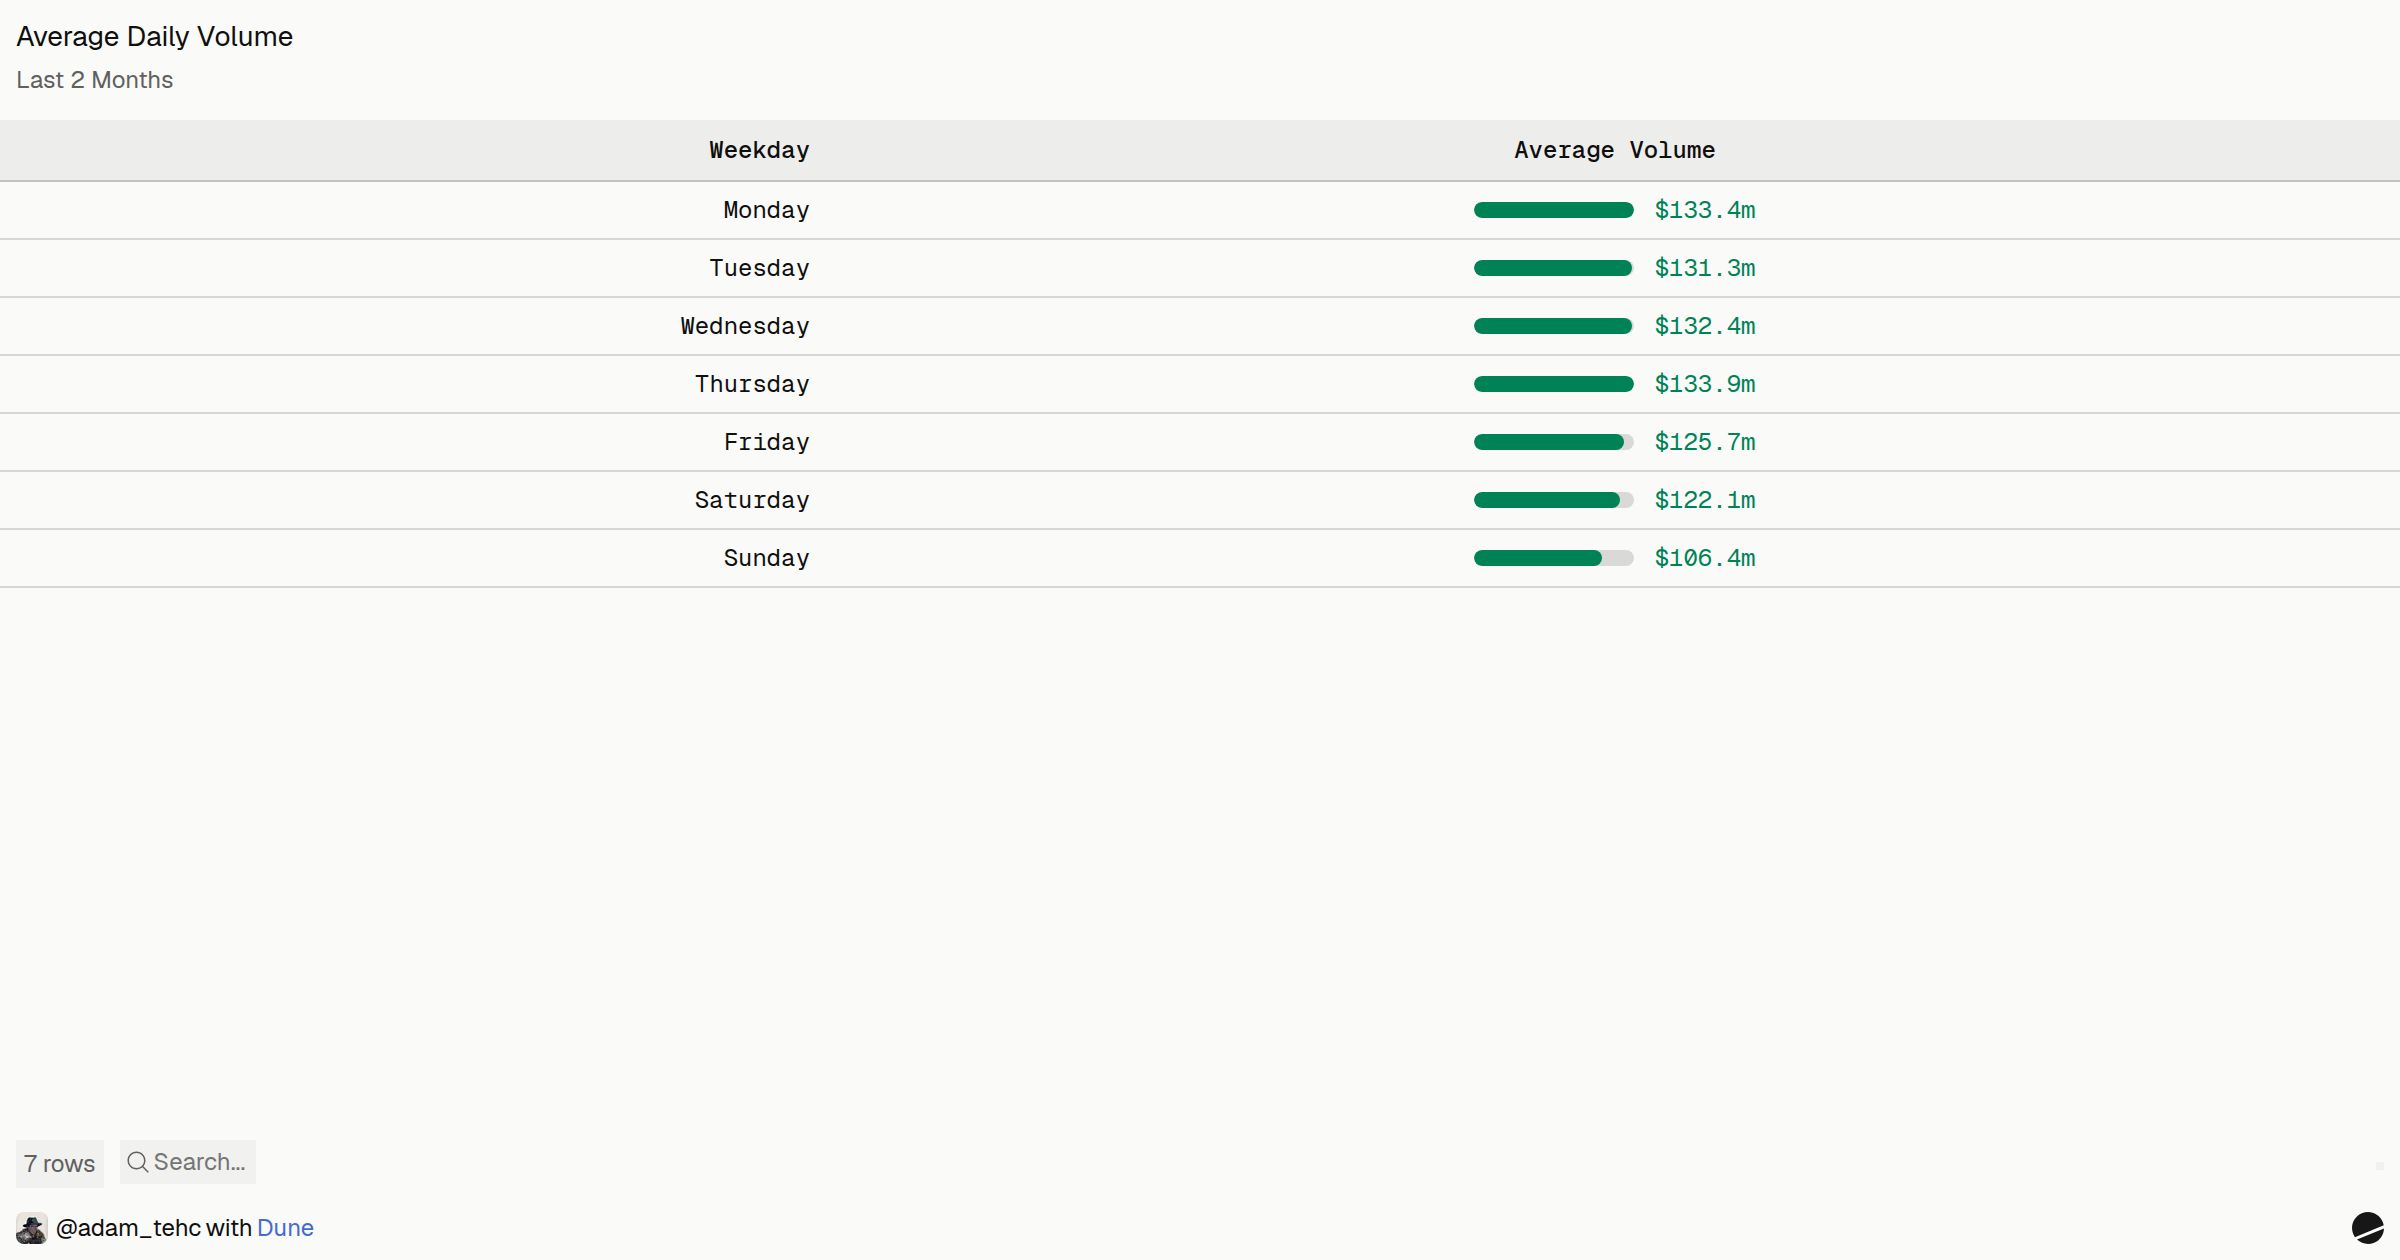Click the $133.4m value
The width and height of the screenshot is (2400, 1260).
coord(1705,210)
